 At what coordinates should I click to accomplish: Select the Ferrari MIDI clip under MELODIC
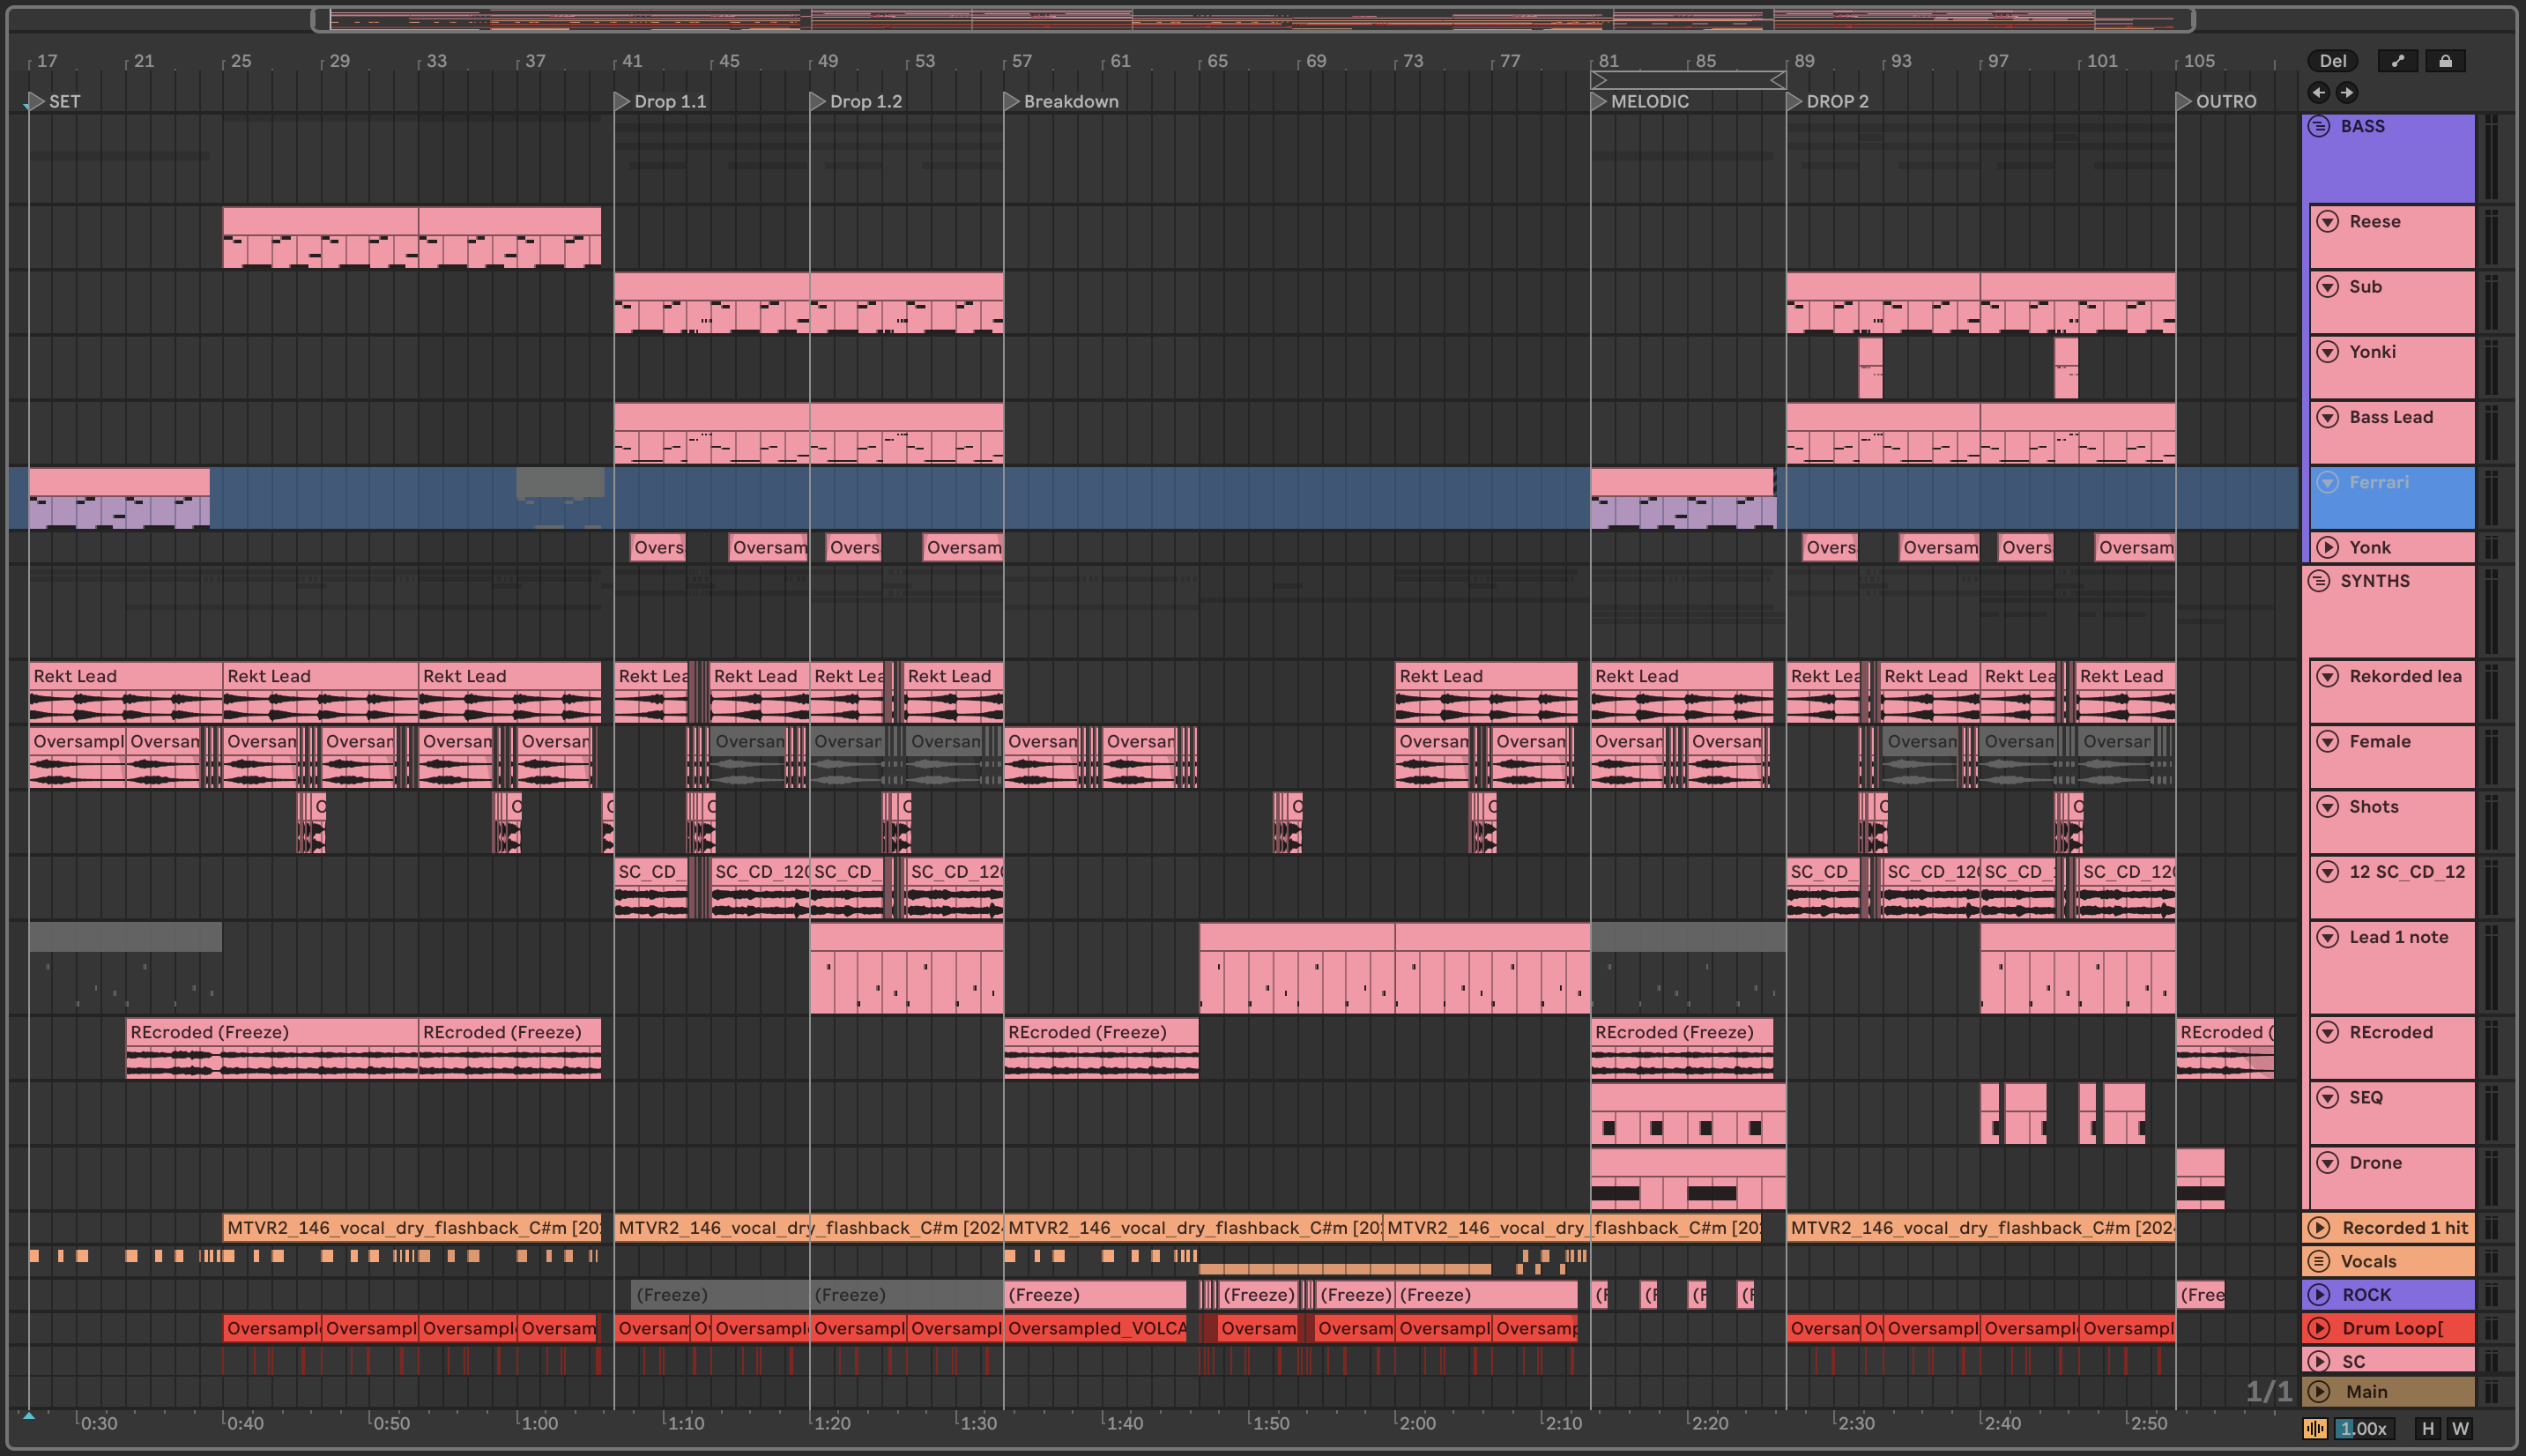pyautogui.click(x=1682, y=497)
